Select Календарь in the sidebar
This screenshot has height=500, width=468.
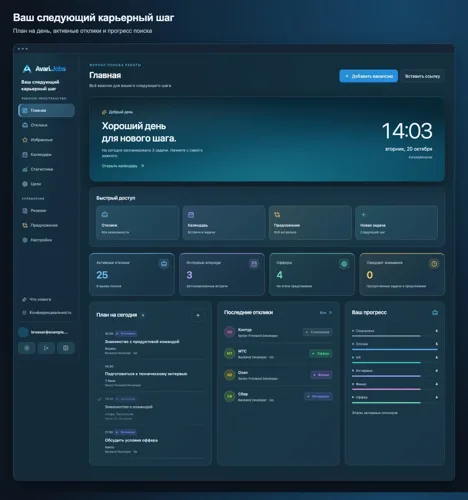(x=46, y=154)
